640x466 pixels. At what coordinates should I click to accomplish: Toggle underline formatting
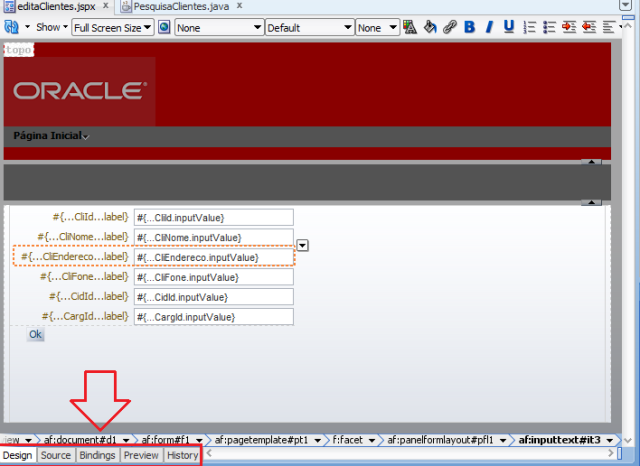point(509,27)
